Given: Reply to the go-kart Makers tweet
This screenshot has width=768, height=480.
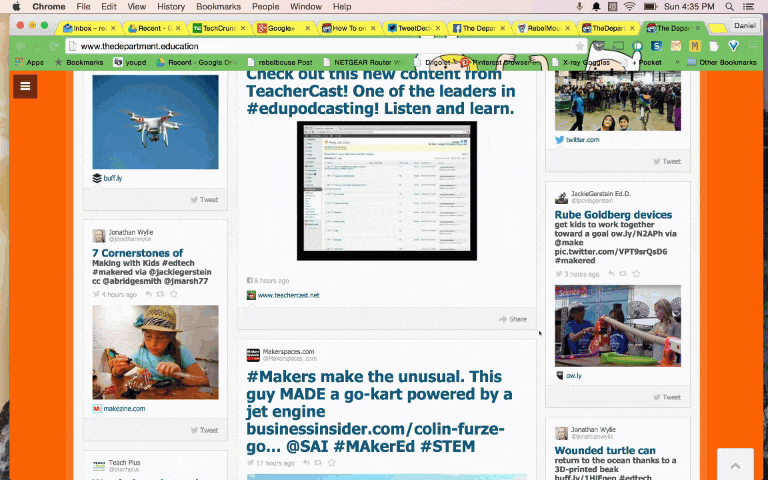Looking at the screenshot, I should 306,462.
